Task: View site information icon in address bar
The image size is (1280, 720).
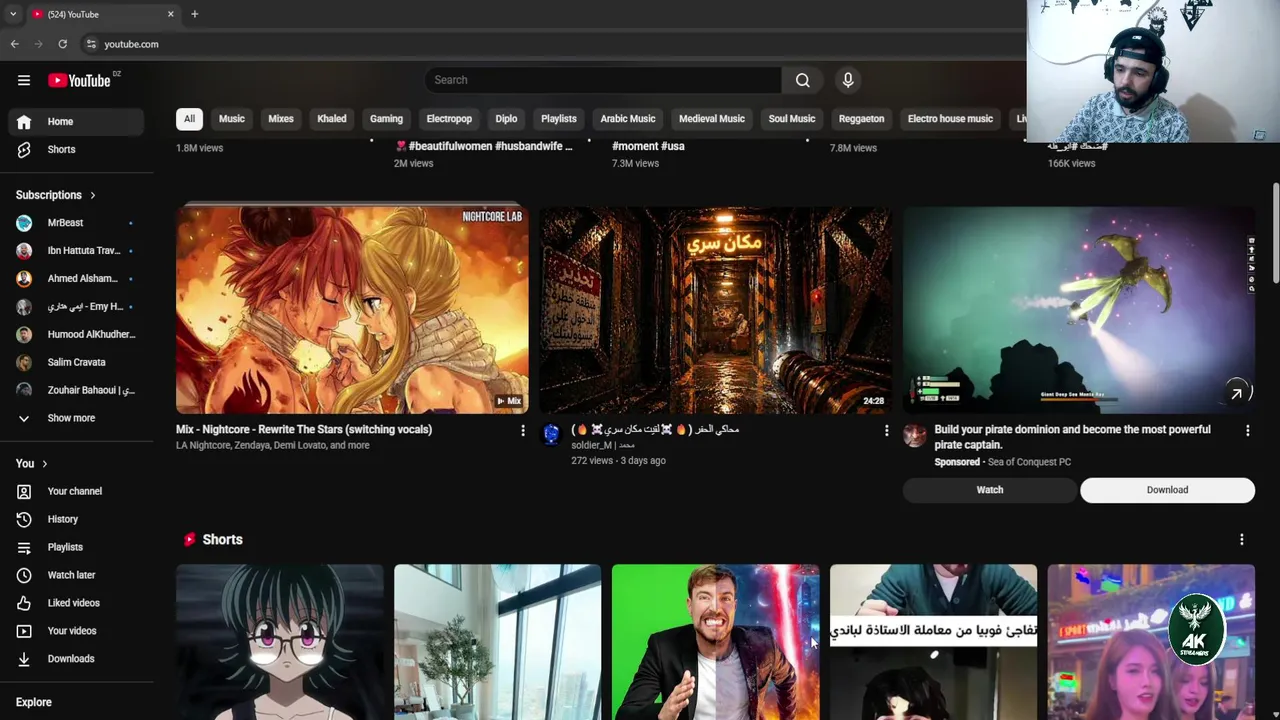Action: coord(91,44)
